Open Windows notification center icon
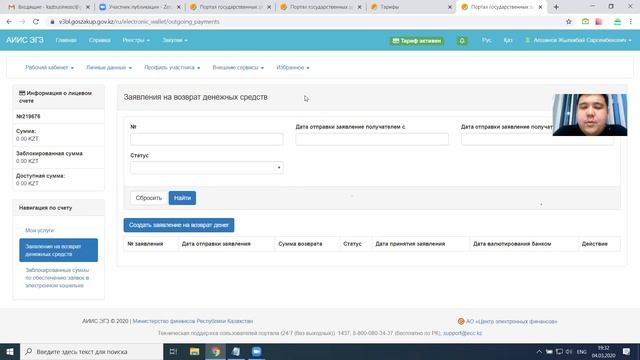 point(626,351)
